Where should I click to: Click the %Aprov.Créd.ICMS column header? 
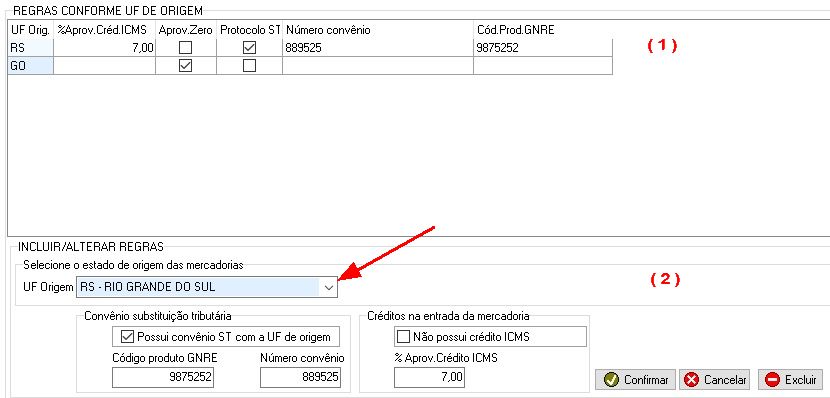coord(104,30)
